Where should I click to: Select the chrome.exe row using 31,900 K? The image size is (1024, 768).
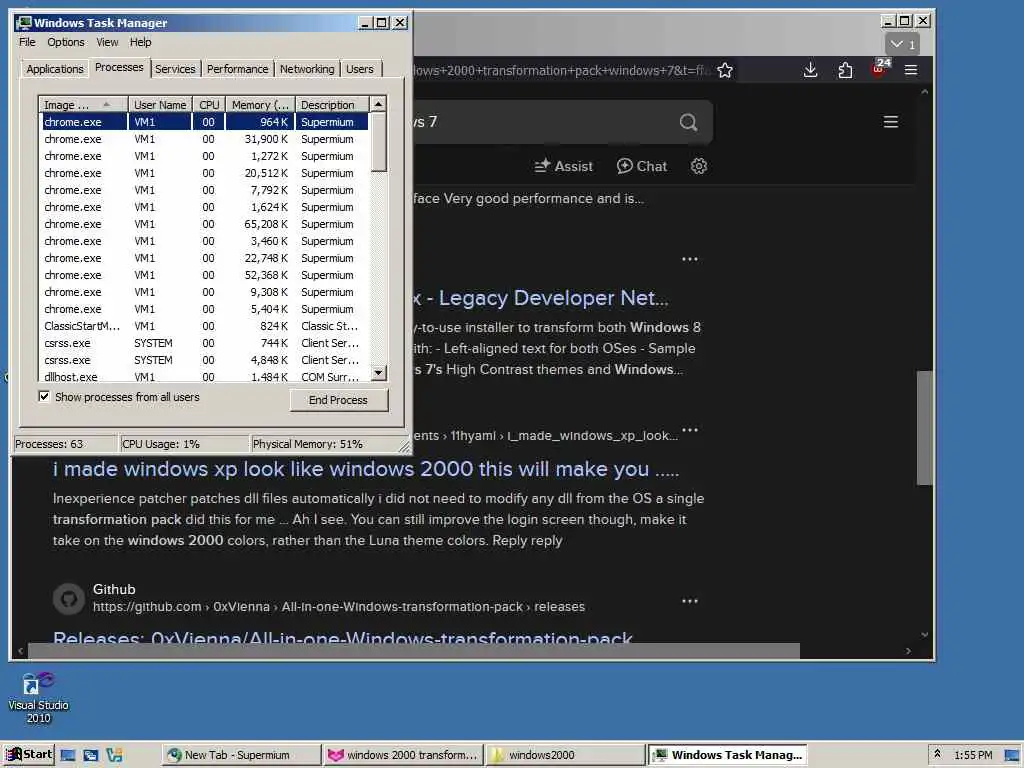(x=205, y=139)
